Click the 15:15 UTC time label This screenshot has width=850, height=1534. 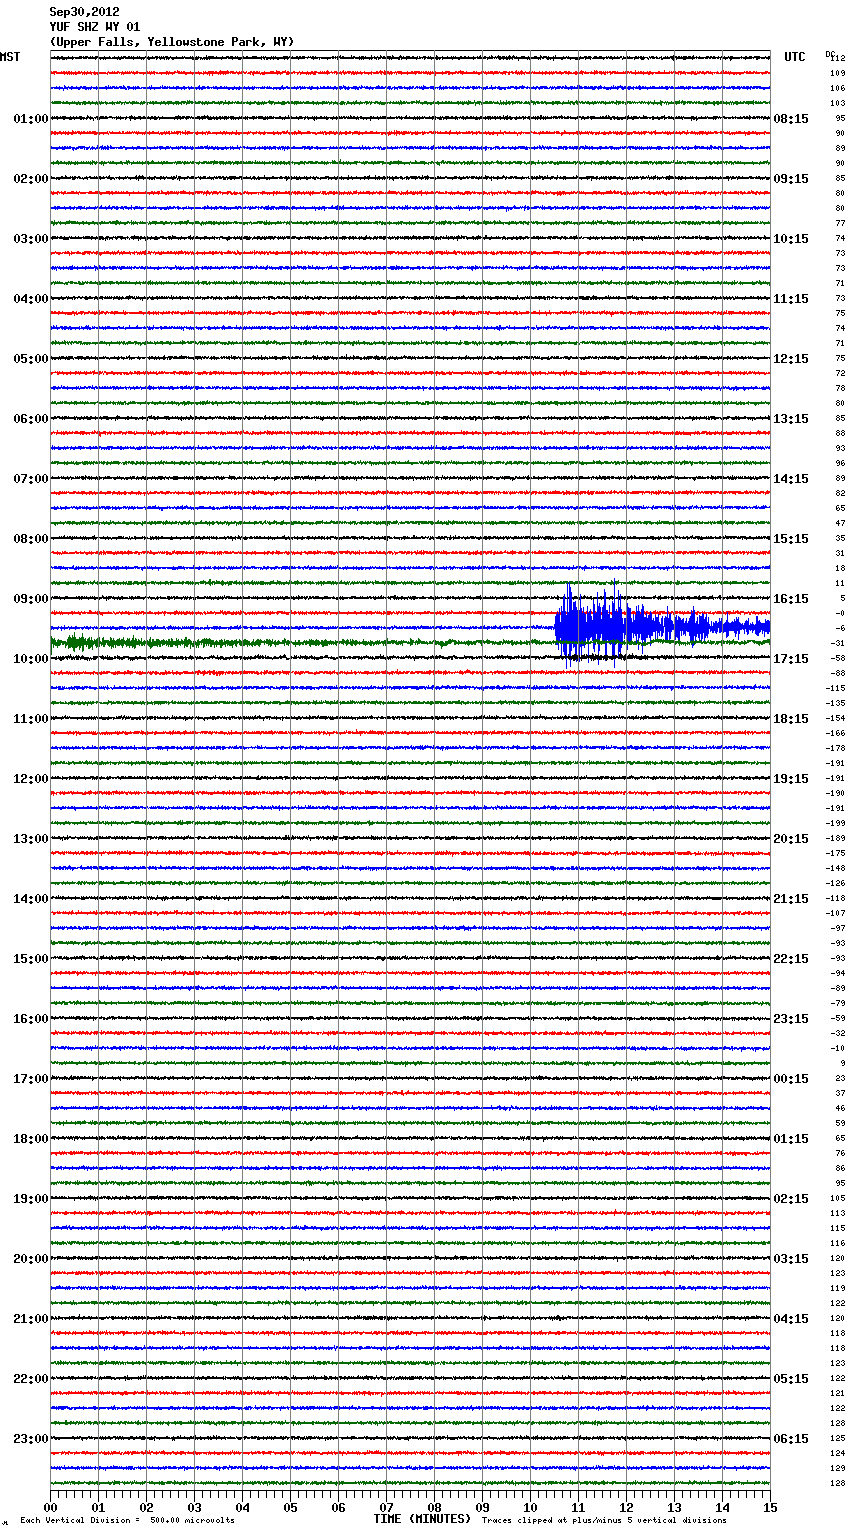point(791,539)
